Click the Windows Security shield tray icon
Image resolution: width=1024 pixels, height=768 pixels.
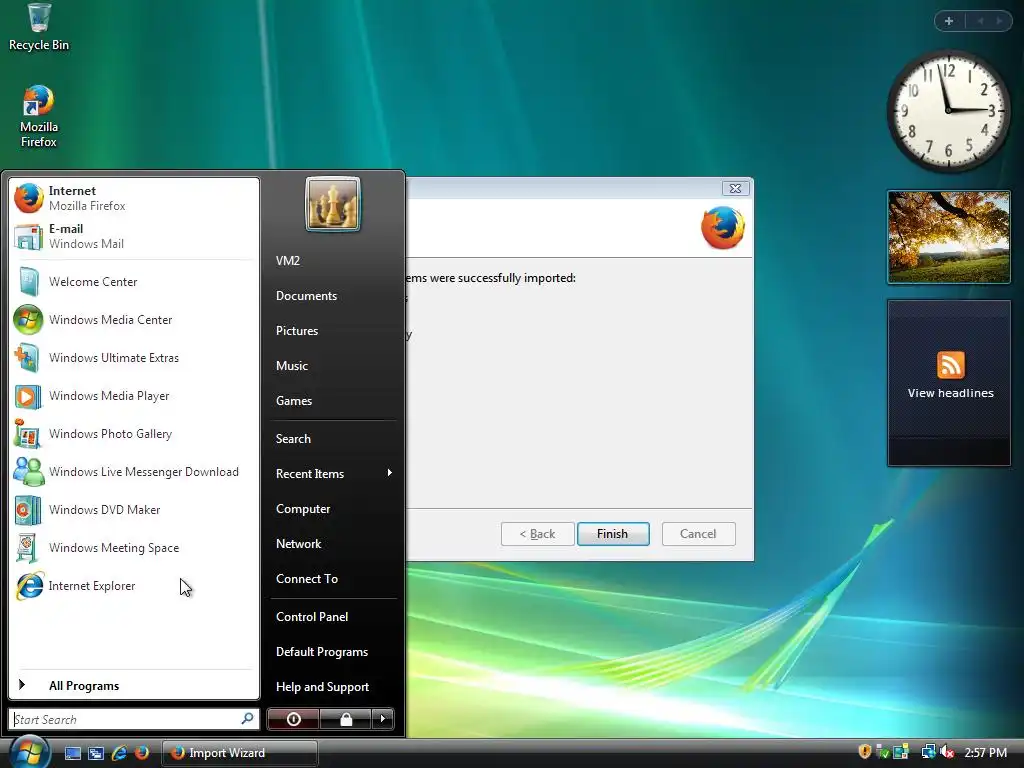coord(865,752)
